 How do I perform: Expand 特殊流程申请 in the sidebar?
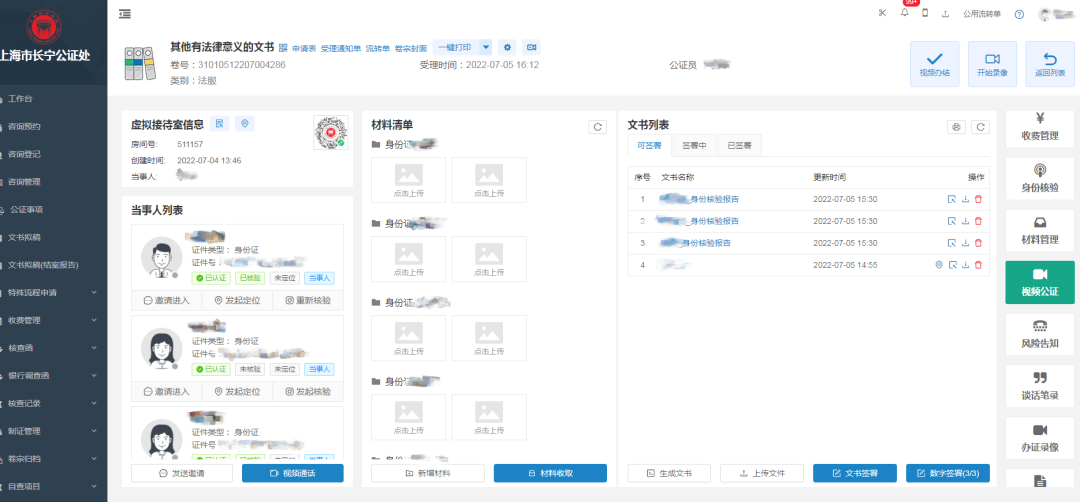[54, 293]
